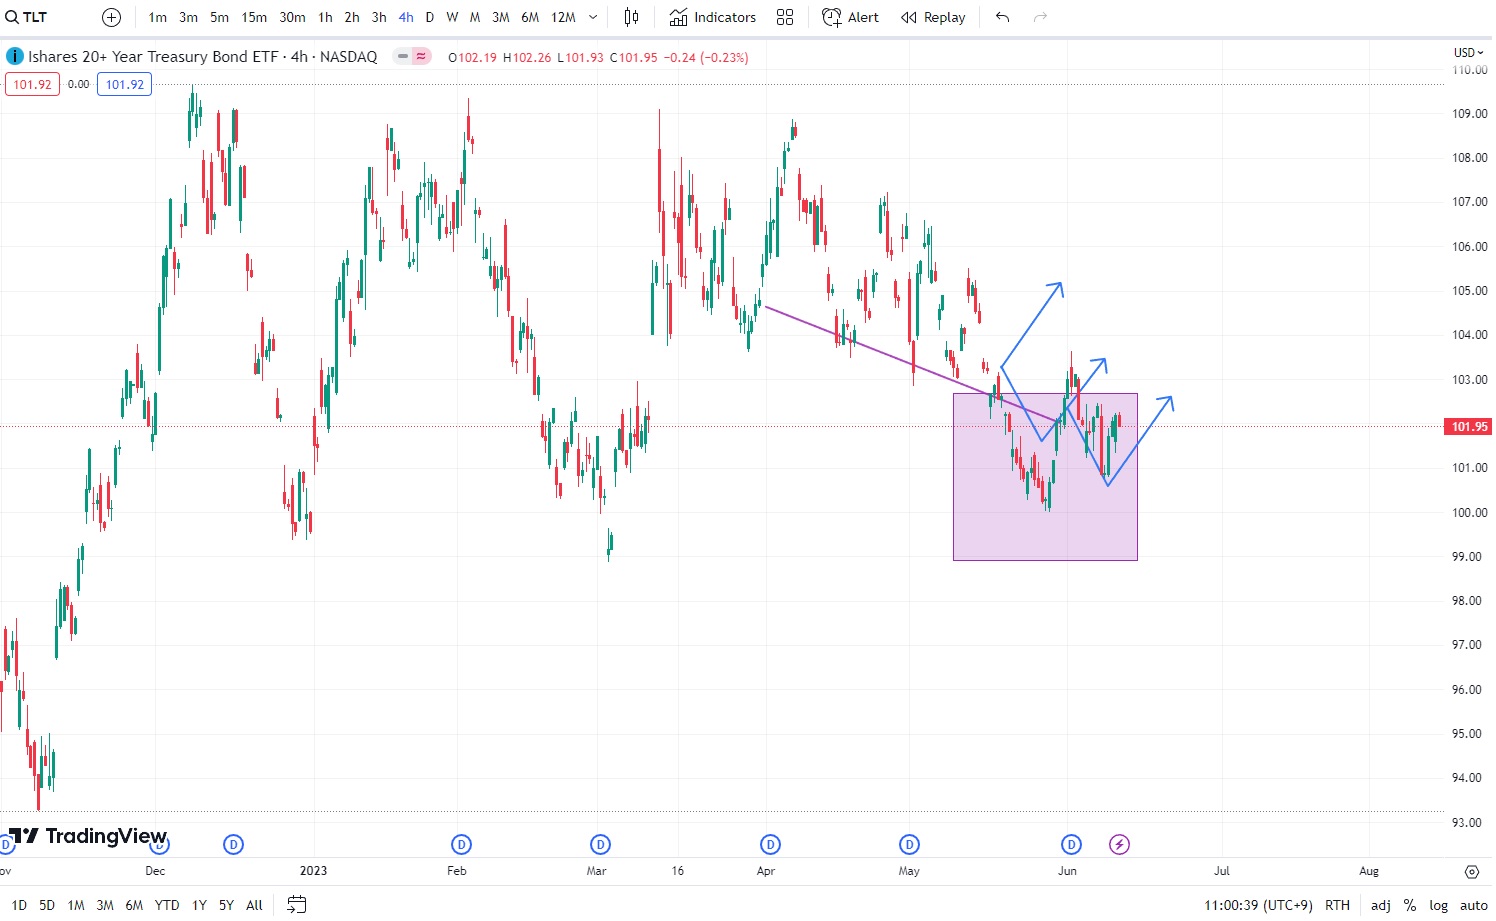The height and width of the screenshot is (921, 1496).
Task: Open the RTH session menu
Action: [x=1337, y=905]
